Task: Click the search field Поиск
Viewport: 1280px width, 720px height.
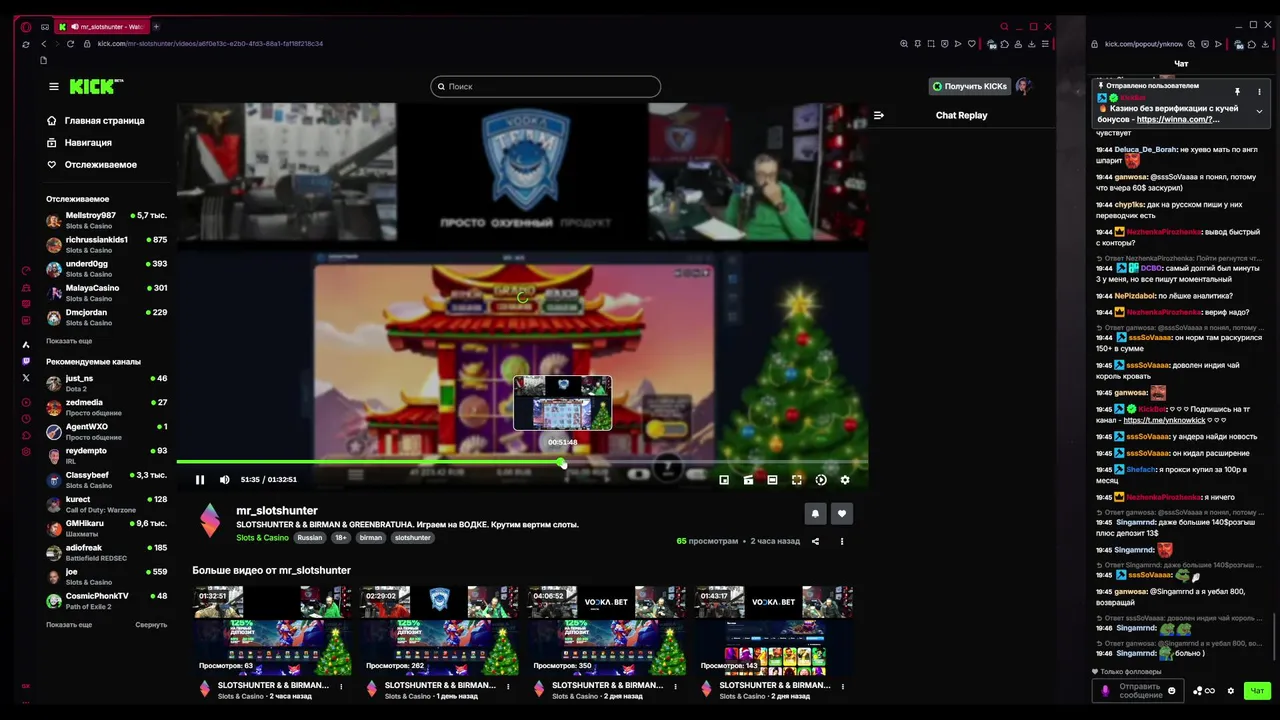Action: tap(546, 87)
